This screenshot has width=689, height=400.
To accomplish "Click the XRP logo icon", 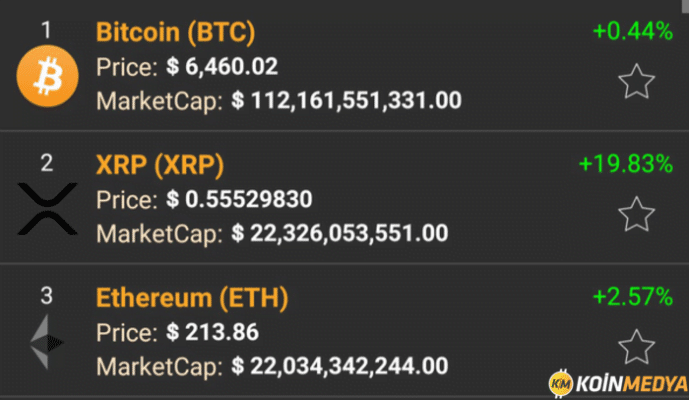I will 47,208.
